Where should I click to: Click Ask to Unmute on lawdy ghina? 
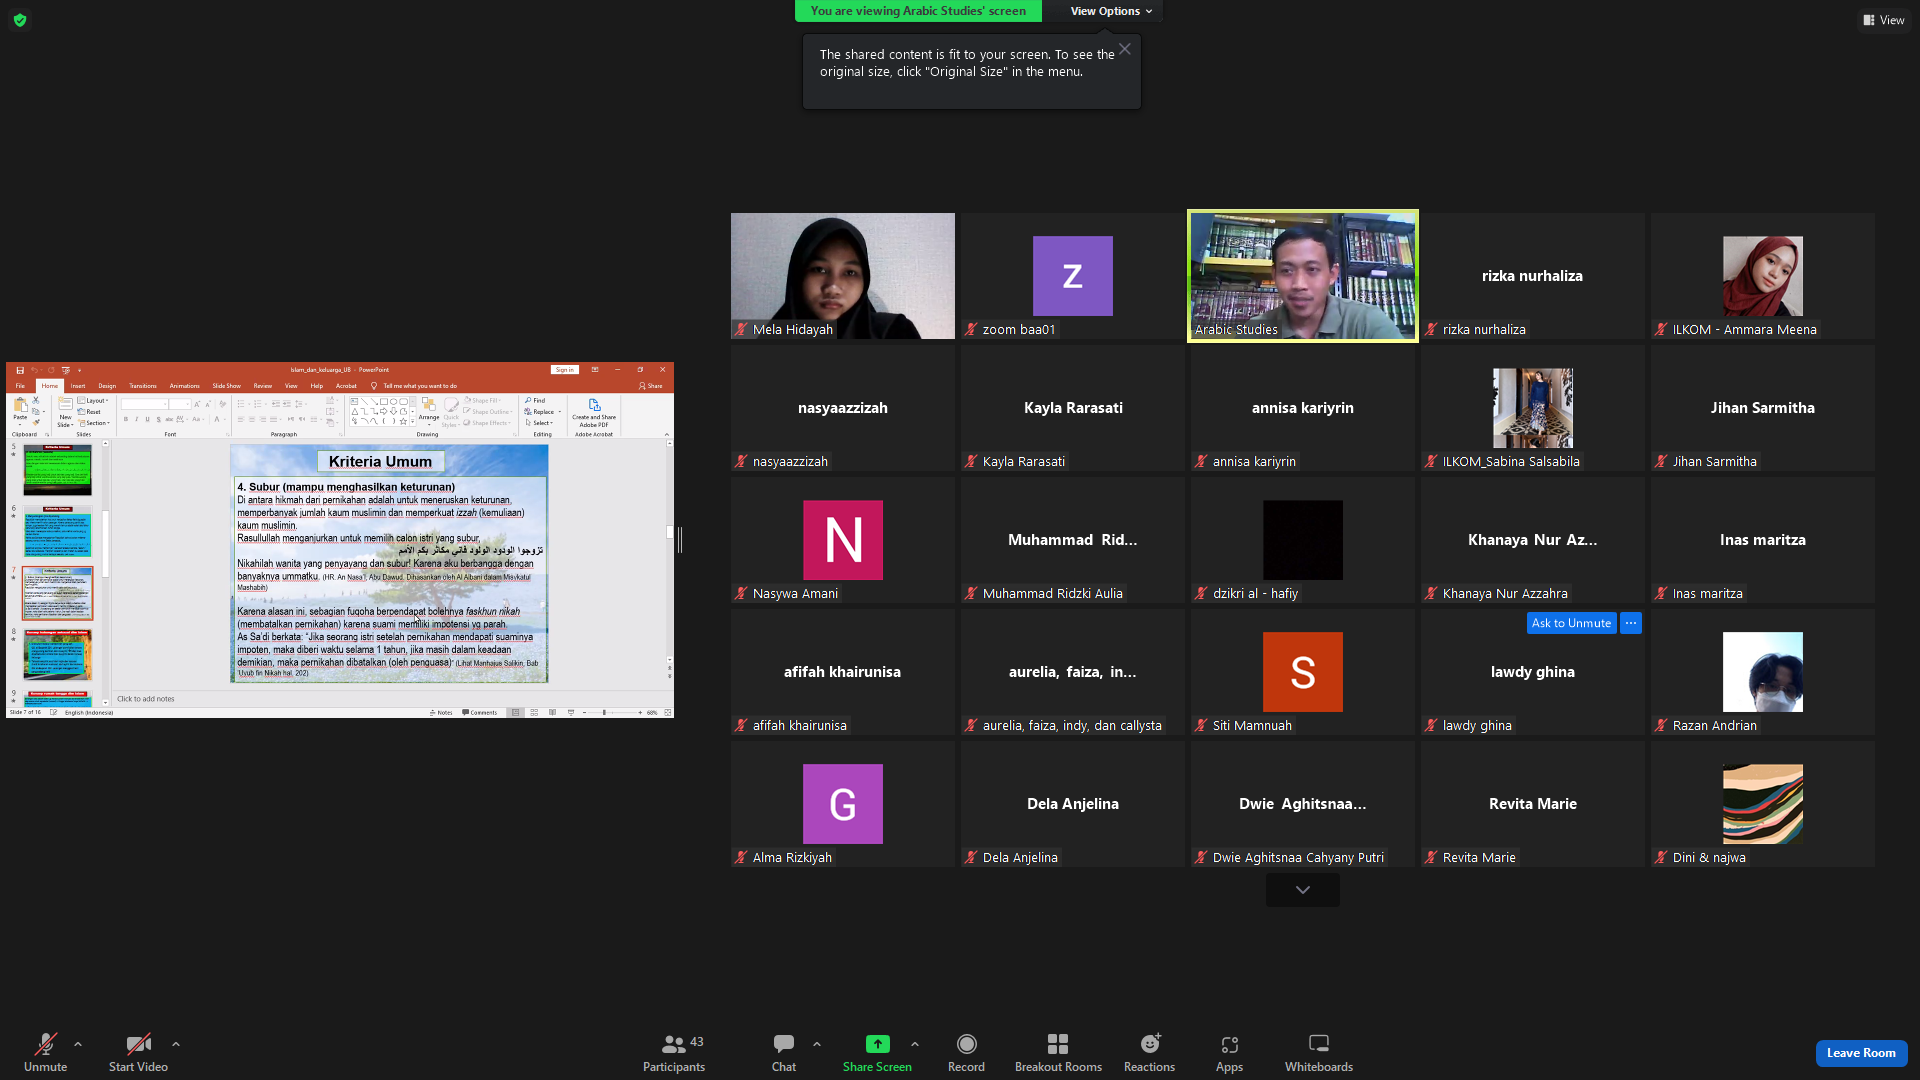tap(1571, 623)
